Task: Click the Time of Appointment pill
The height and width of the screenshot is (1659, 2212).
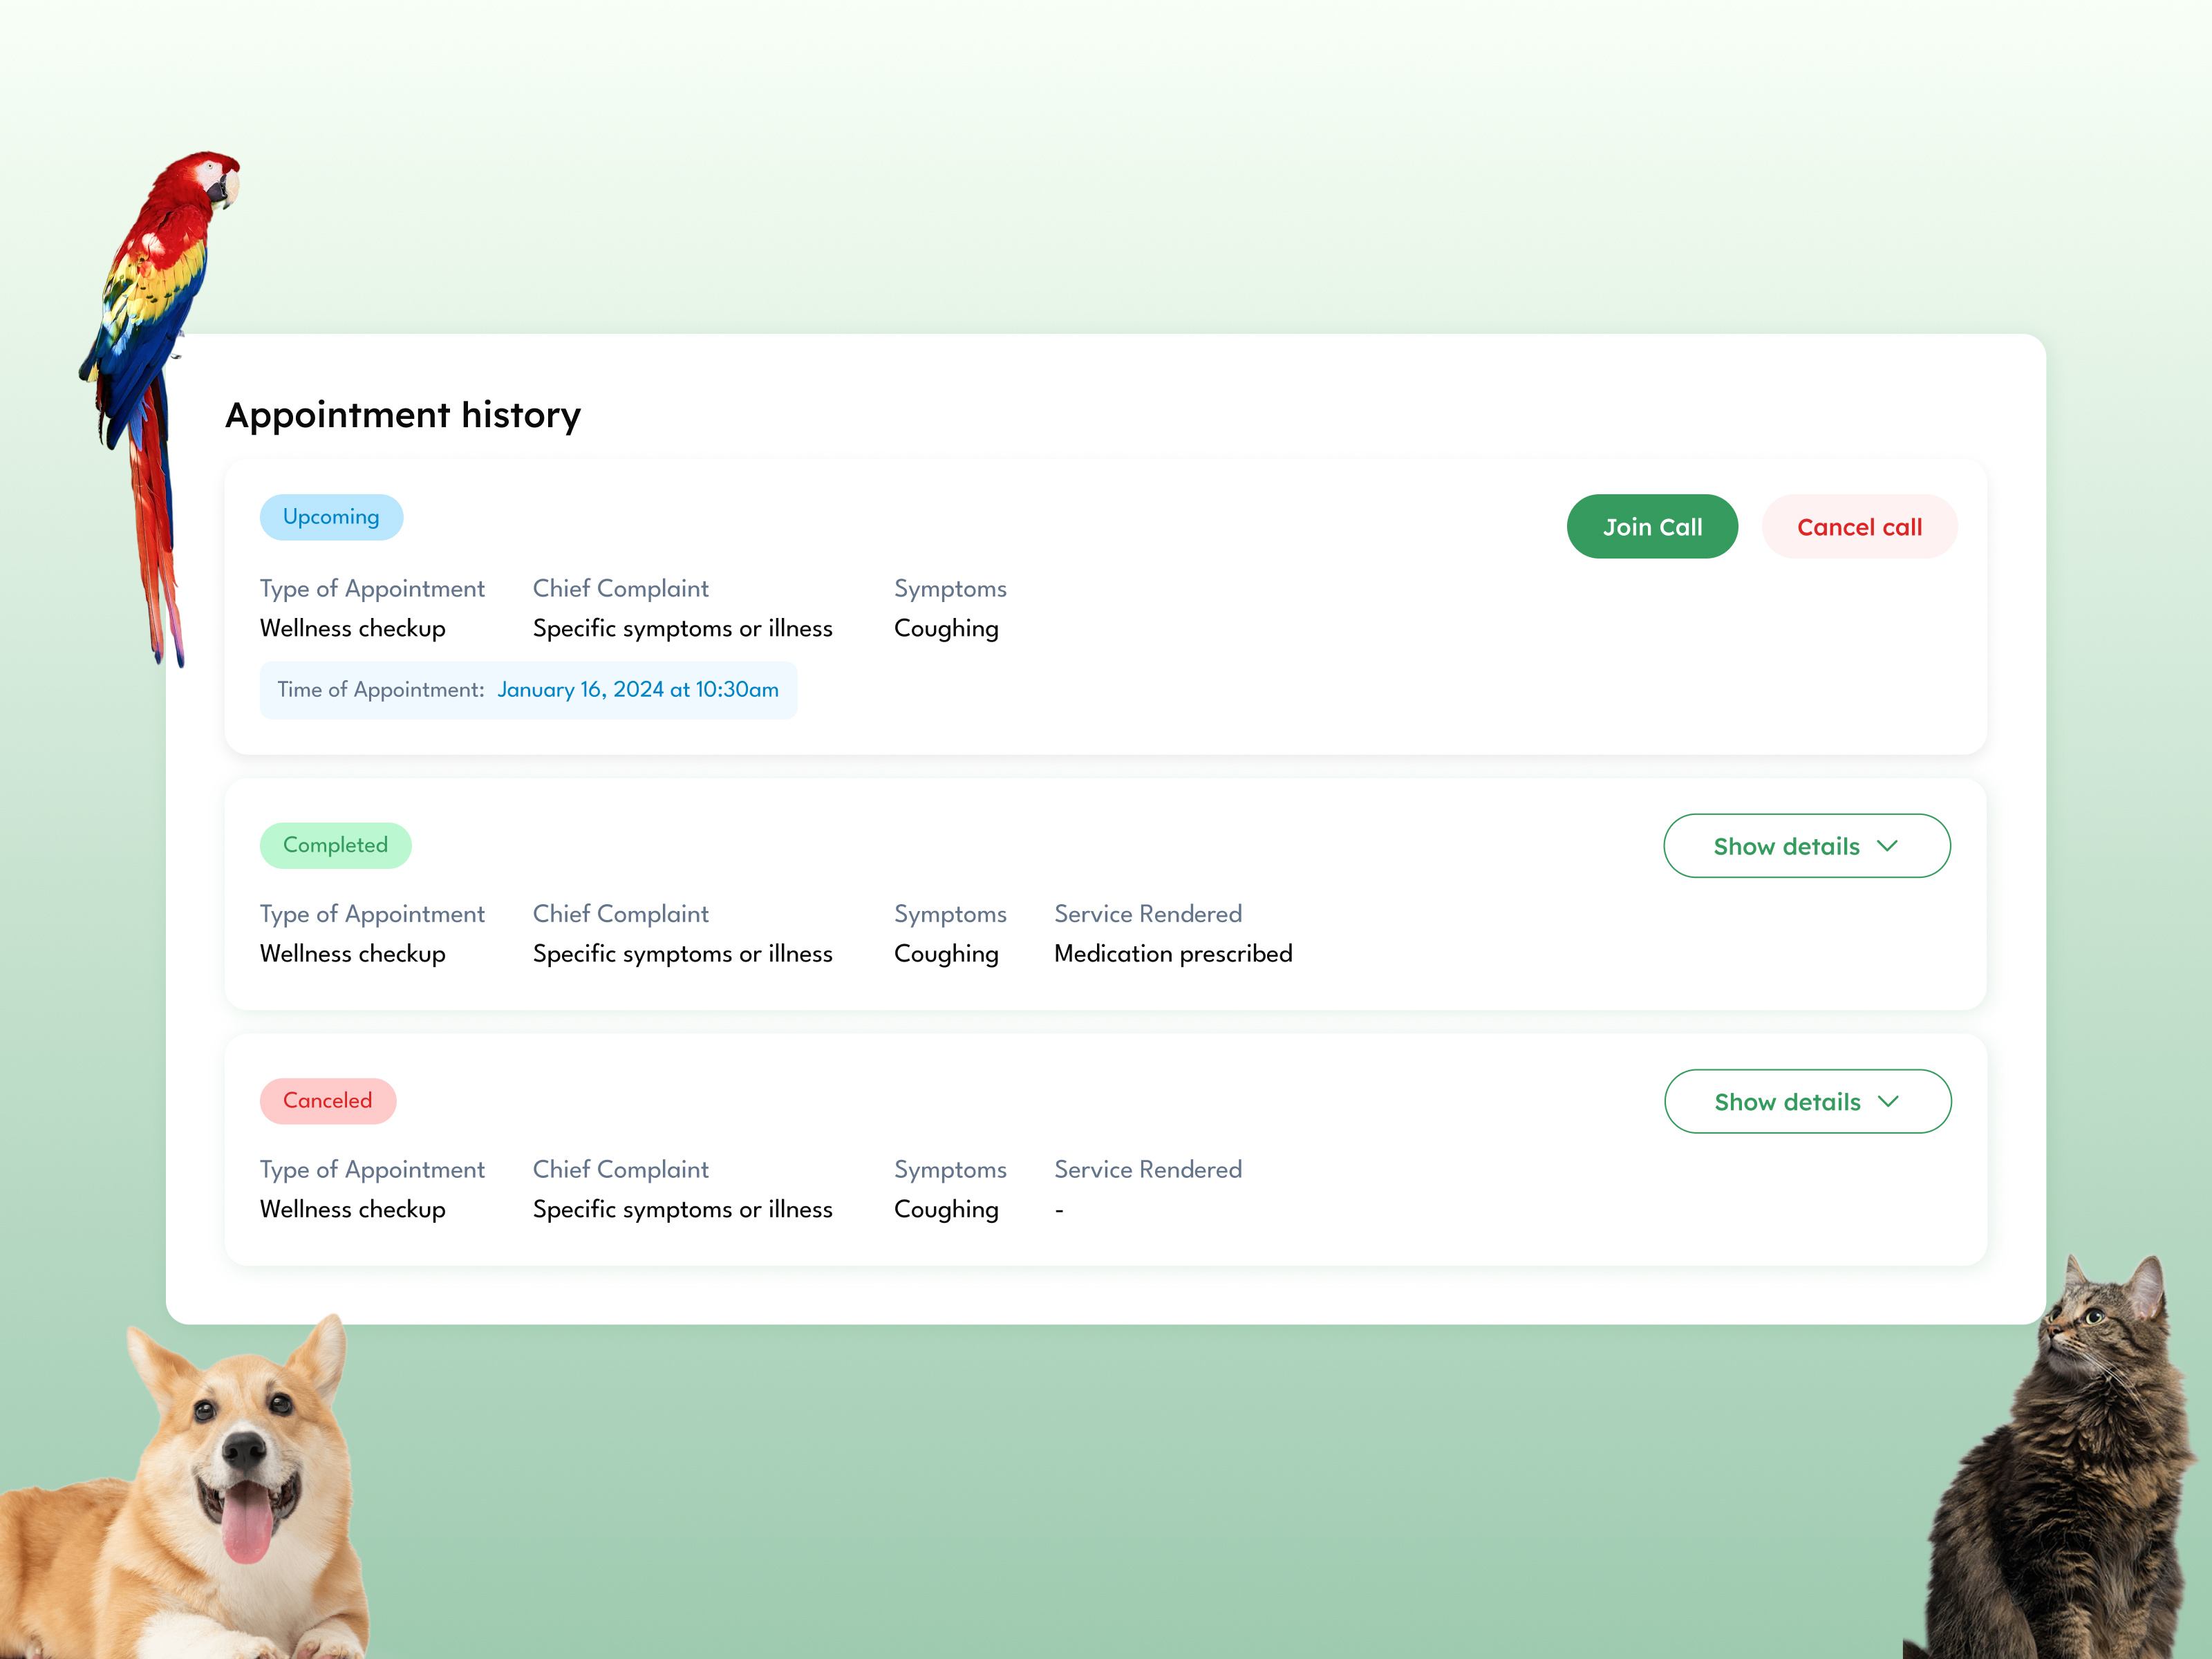Action: [528, 689]
